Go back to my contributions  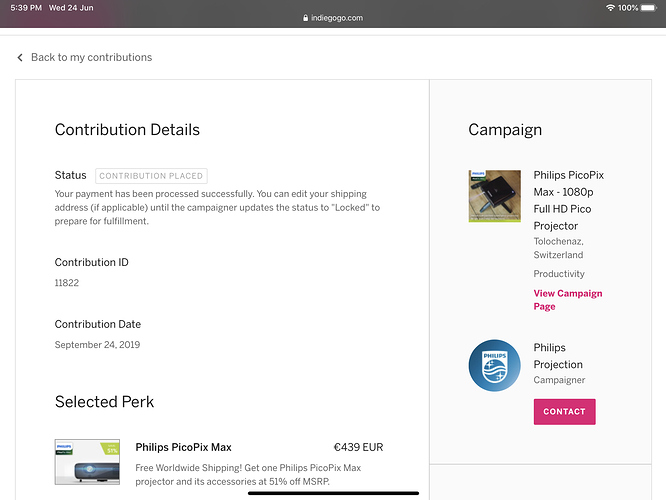(91, 58)
